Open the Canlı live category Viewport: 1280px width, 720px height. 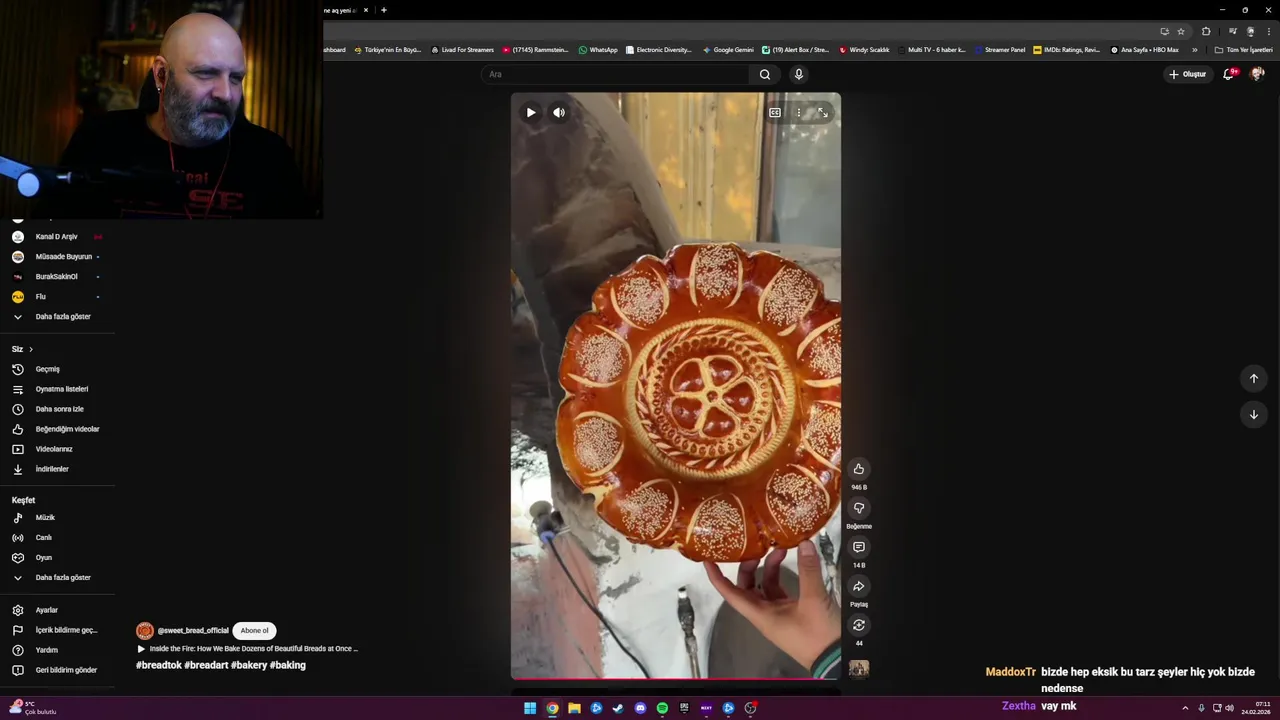[58, 538]
